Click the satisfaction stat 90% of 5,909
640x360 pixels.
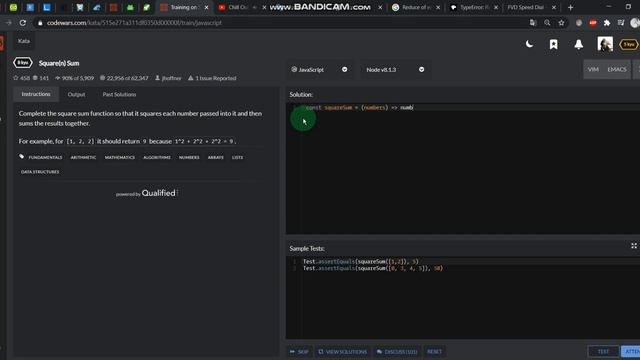click(74, 78)
